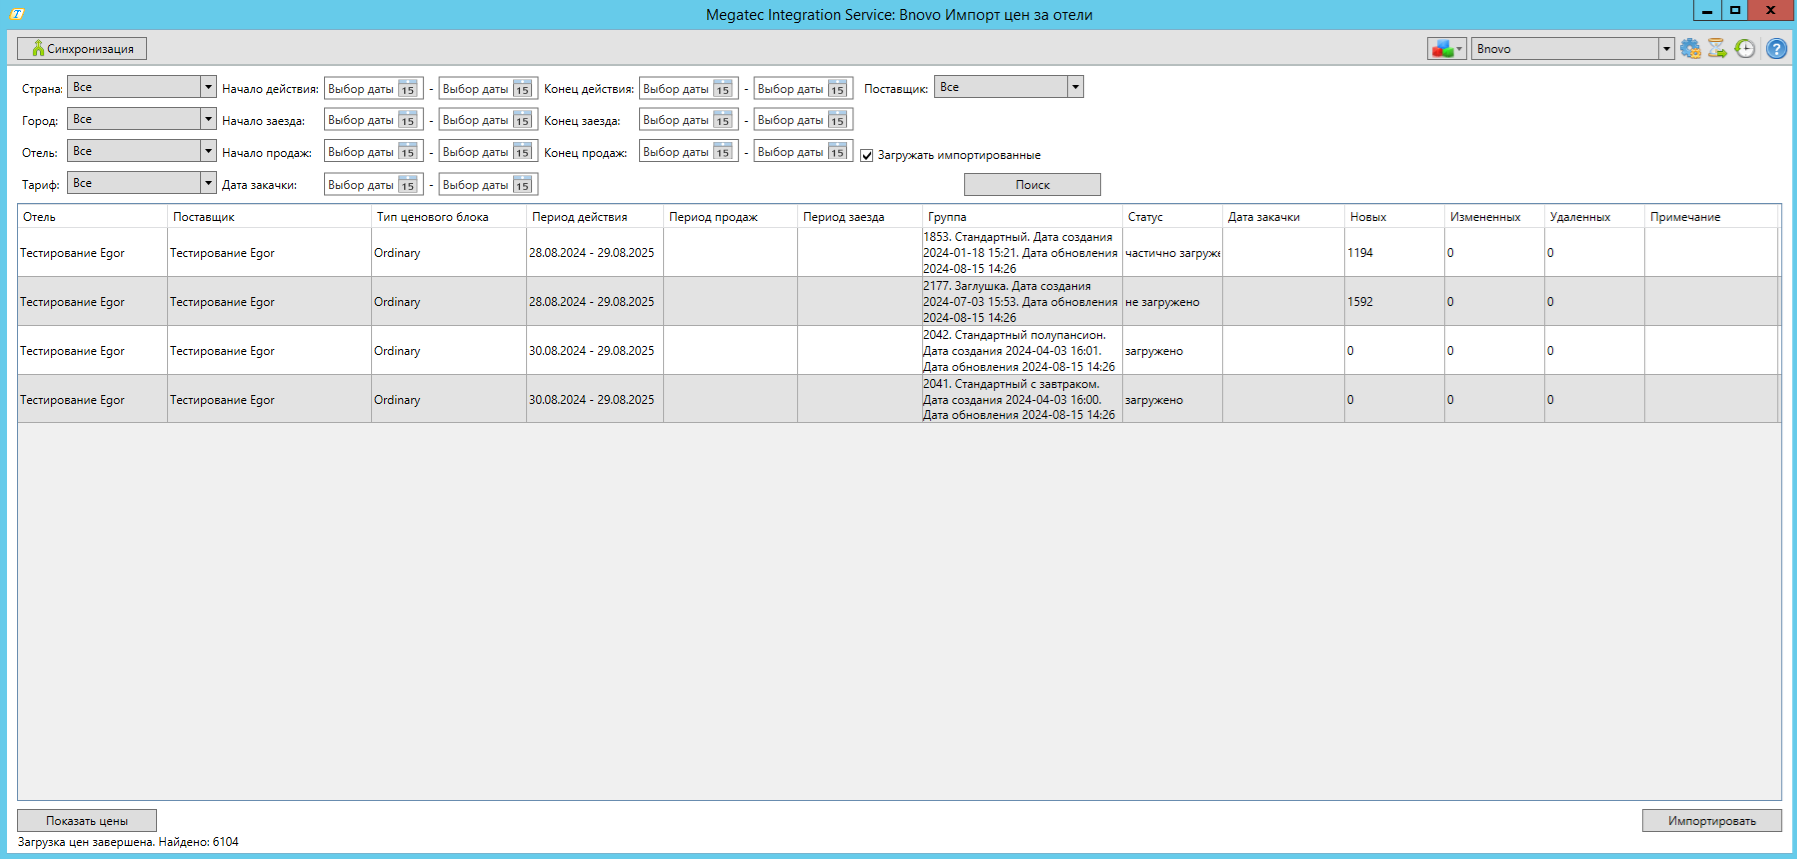
Task: Click the 'частично загруже' status cell
Action: coord(1172,253)
